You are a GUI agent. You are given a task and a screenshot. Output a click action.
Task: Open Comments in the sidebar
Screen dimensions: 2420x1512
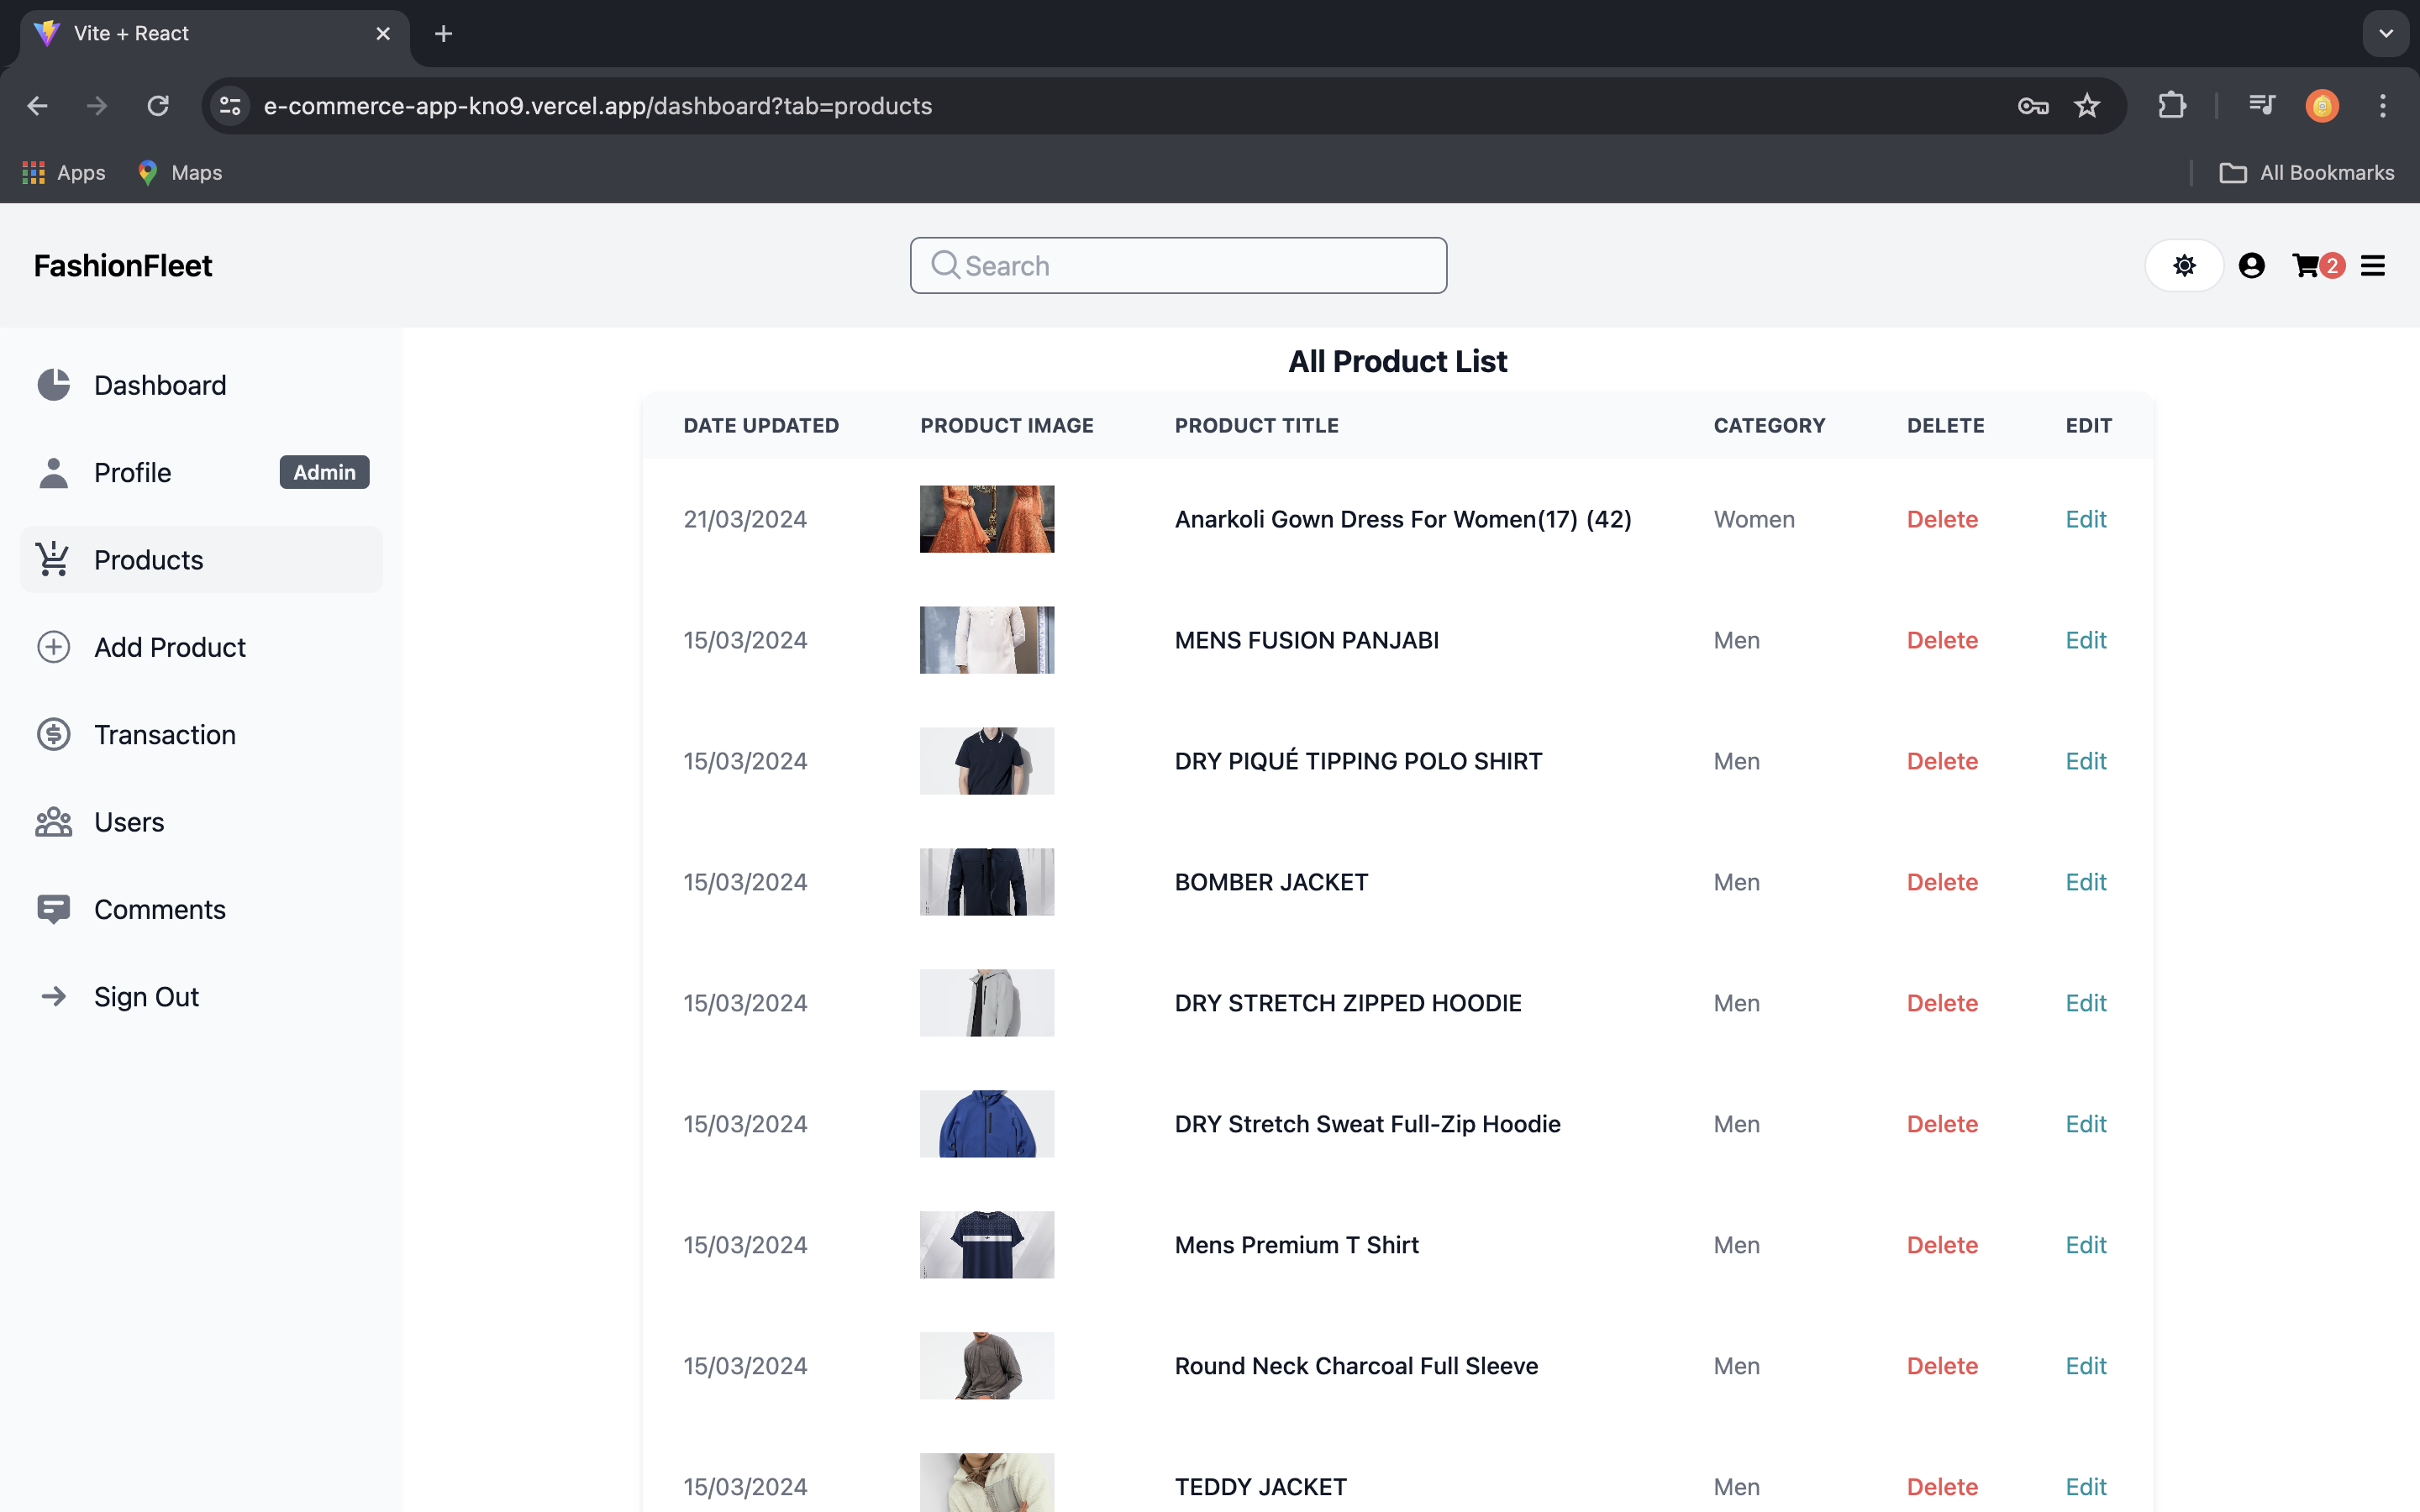point(201,909)
